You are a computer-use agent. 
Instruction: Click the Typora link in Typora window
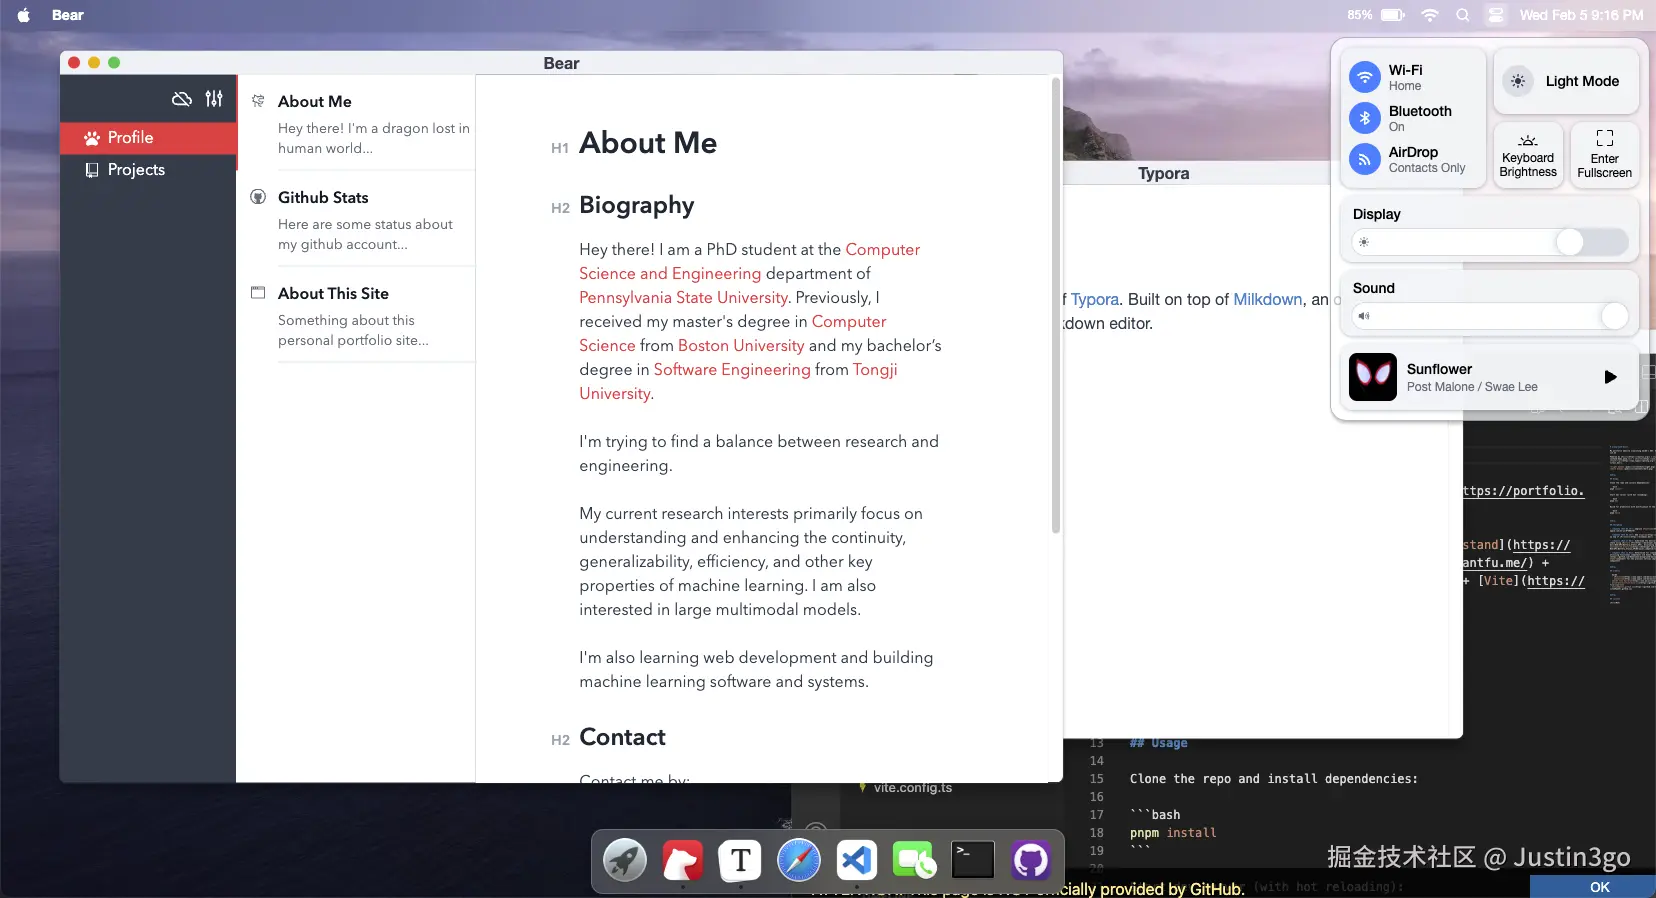tap(1095, 300)
